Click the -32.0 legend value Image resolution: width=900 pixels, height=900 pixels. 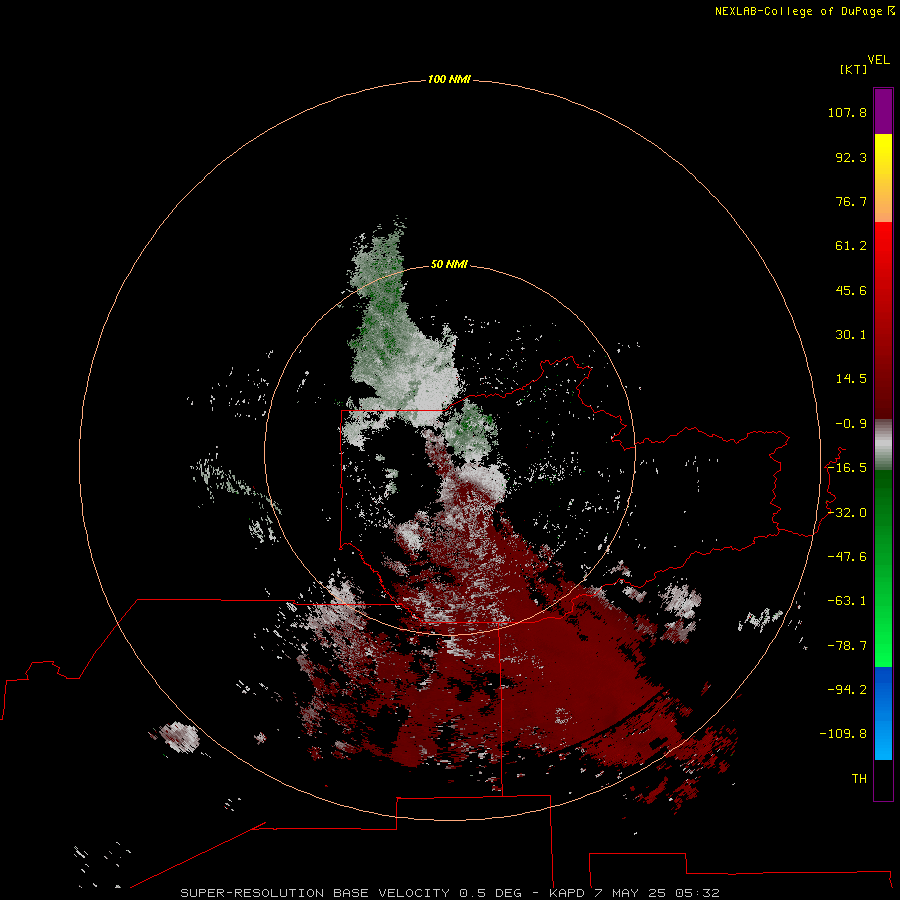pos(847,513)
